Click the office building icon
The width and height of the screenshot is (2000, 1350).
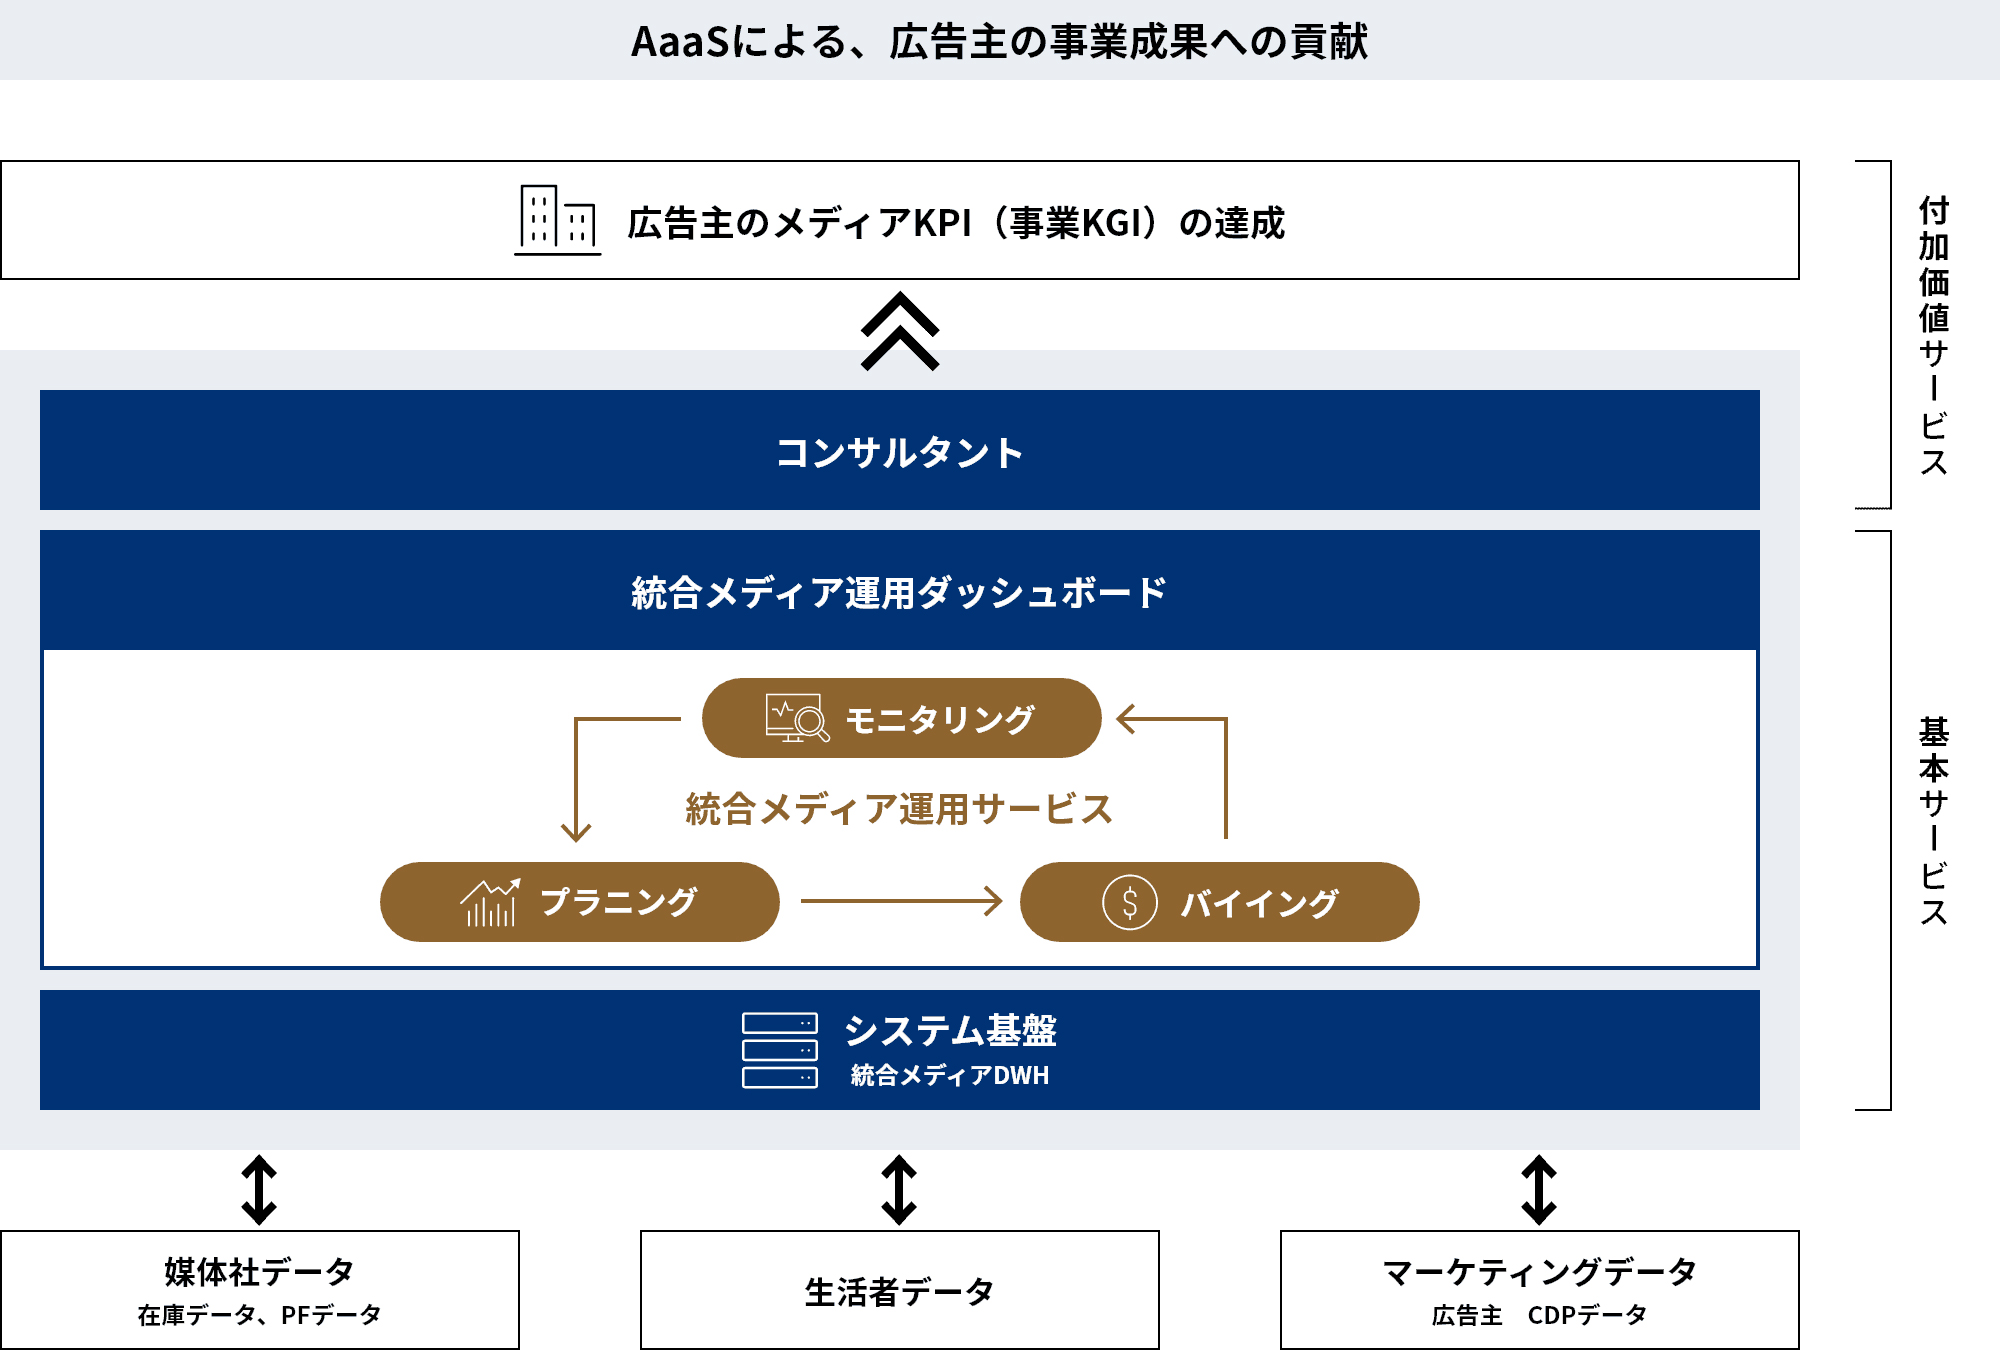point(557,220)
